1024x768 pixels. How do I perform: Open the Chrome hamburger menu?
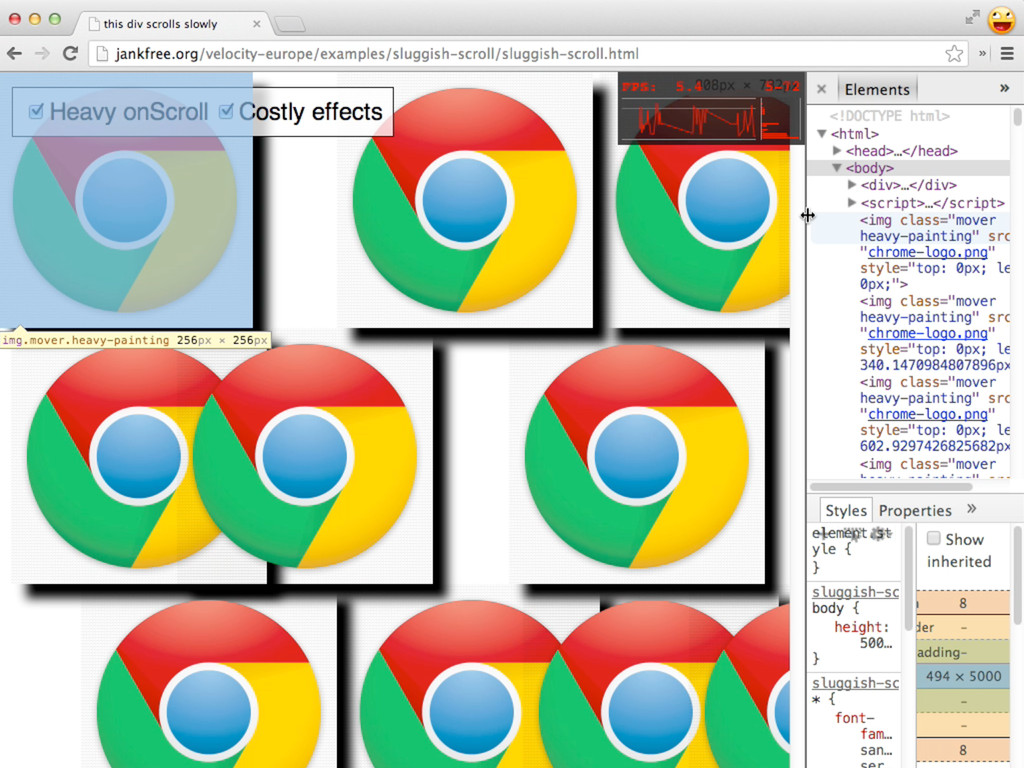coord(1007,54)
